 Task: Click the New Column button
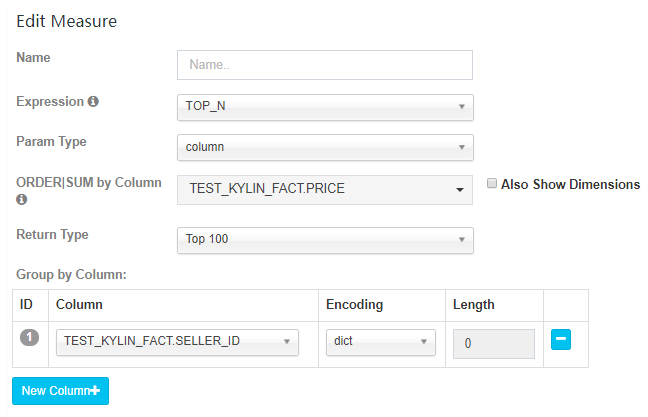tap(60, 391)
